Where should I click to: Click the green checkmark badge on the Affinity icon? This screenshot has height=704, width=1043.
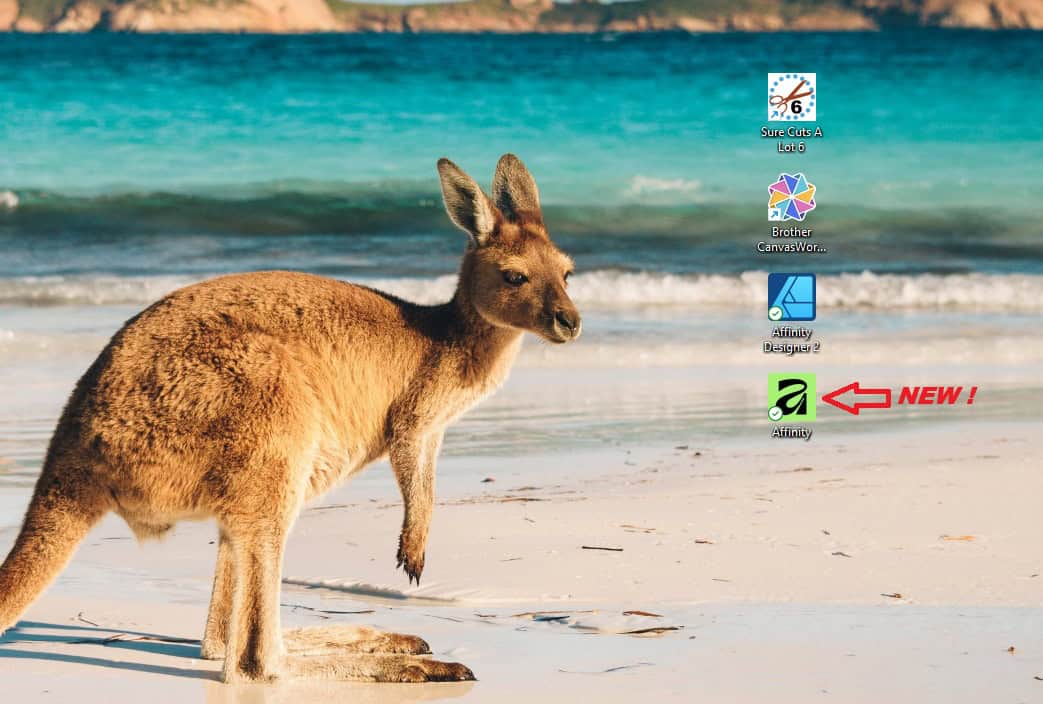click(x=775, y=414)
